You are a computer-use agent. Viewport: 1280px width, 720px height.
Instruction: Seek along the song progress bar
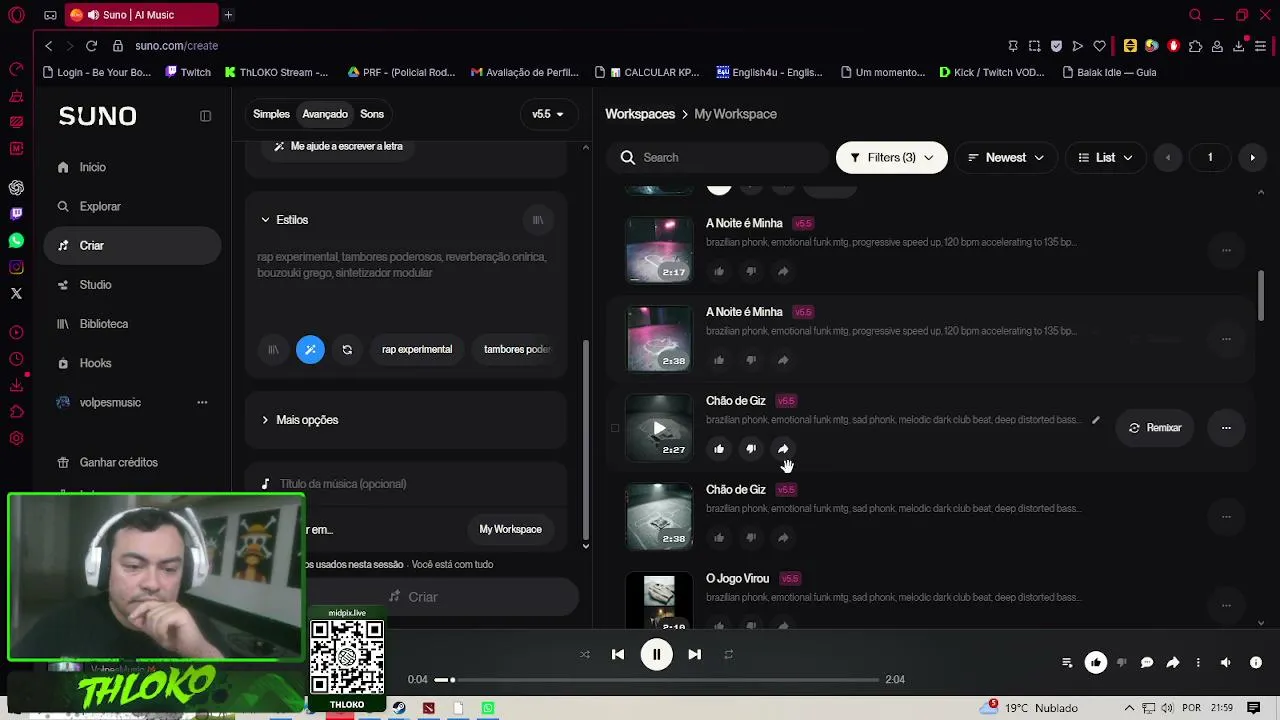pos(657,680)
